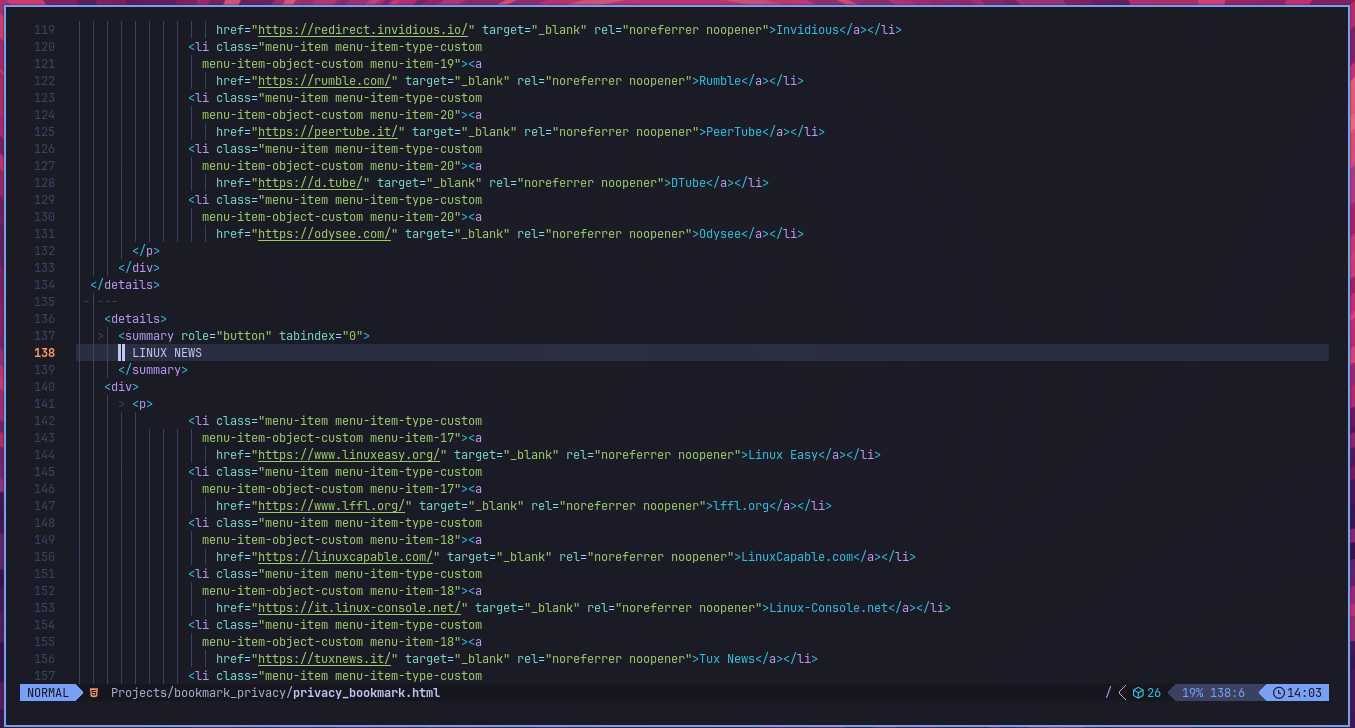1355x728 pixels.
Task: Click the clock icon next to 14:03
Action: [x=1278, y=693]
